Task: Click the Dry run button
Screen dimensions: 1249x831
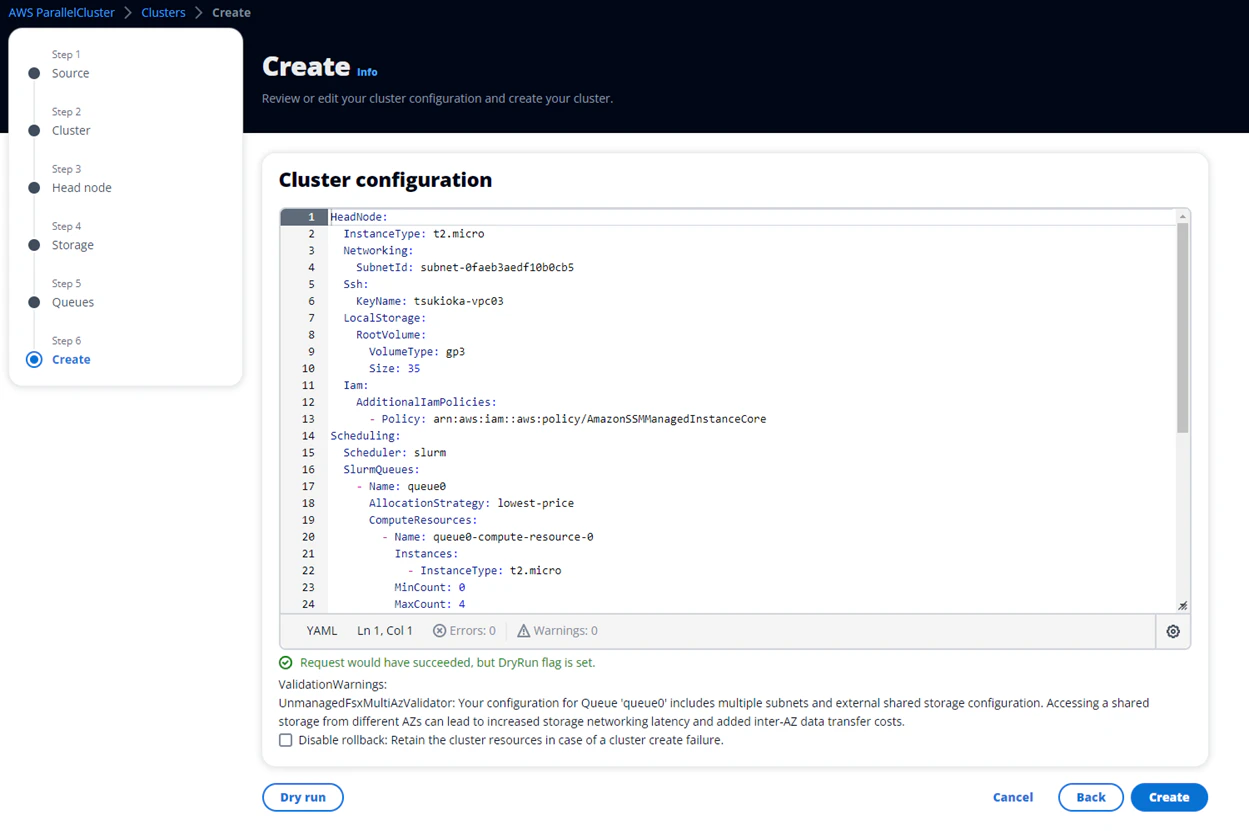Action: click(x=303, y=797)
